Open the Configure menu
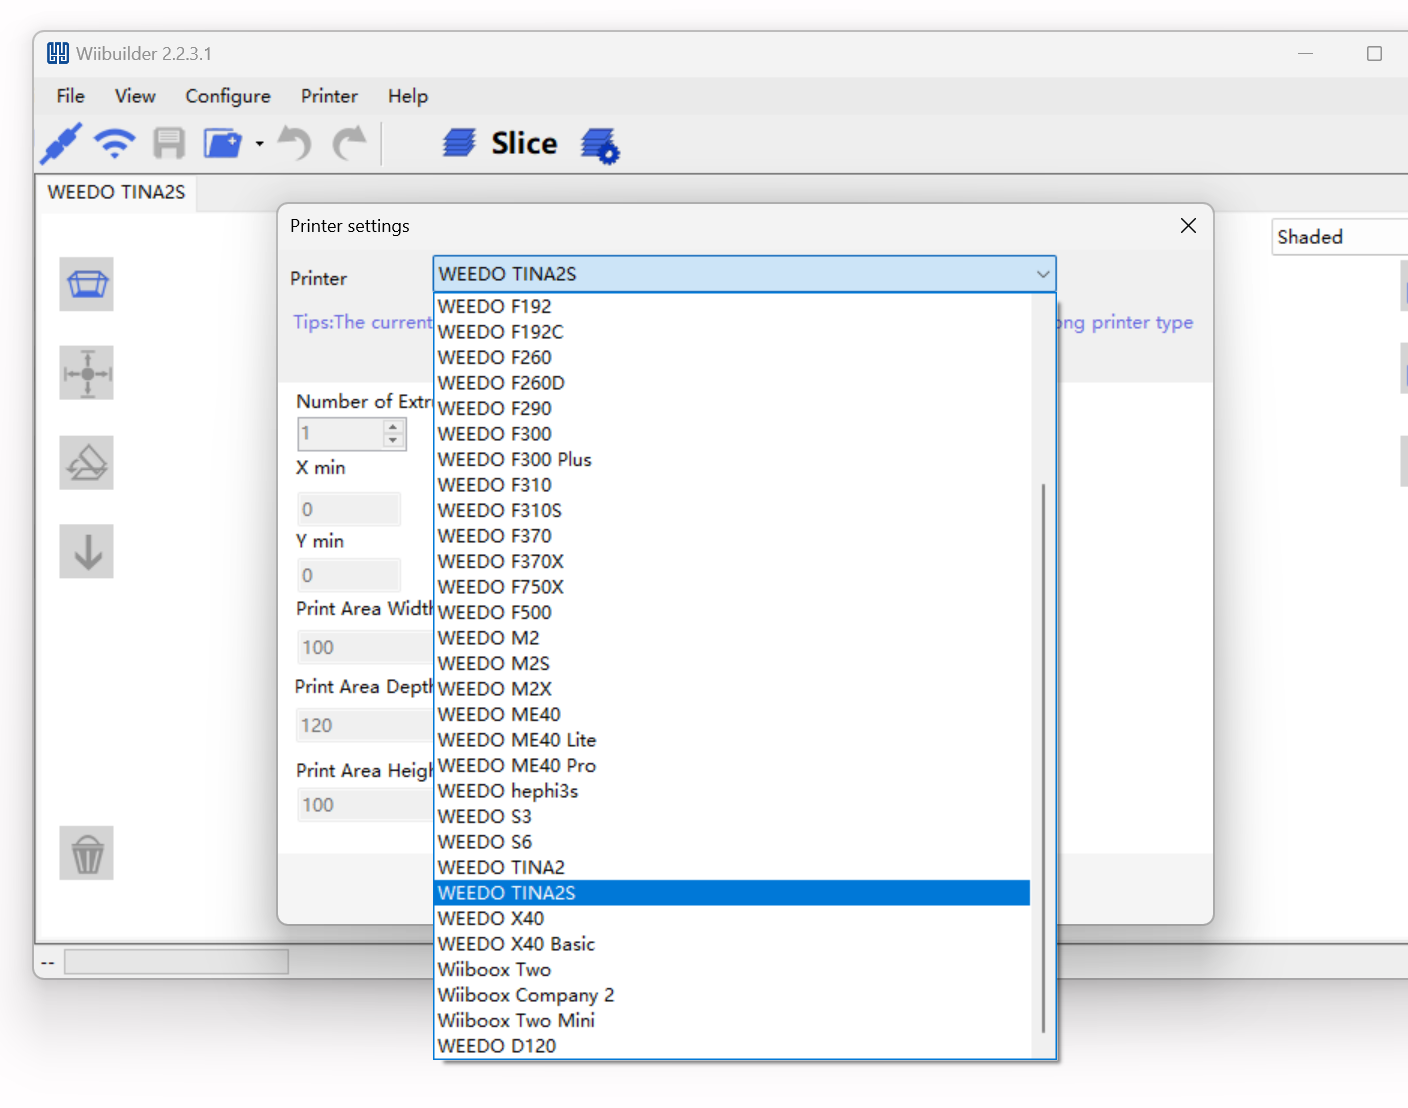Viewport: 1408px width, 1108px height. point(227,96)
